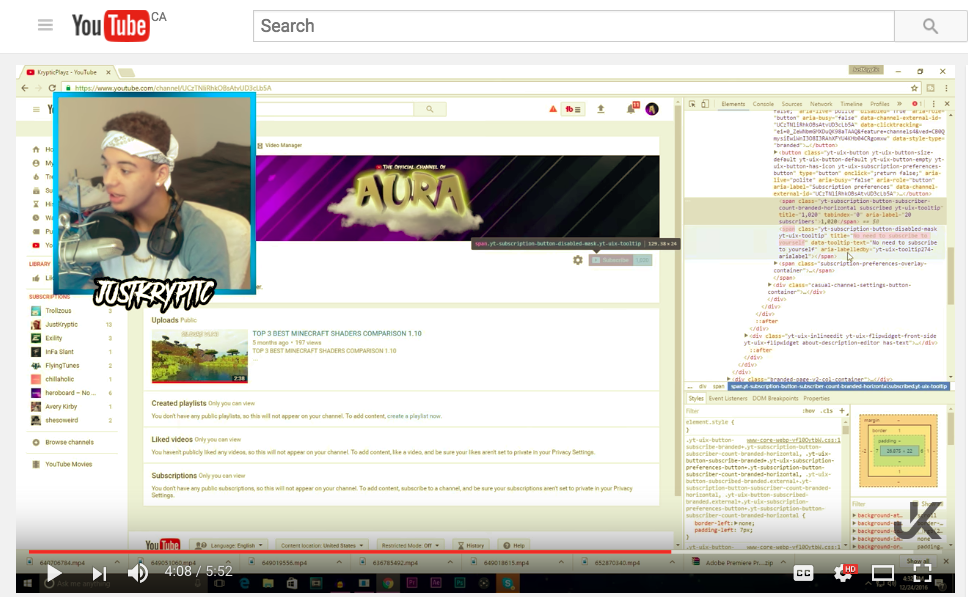Open Chrome from the Windows taskbar
Image resolution: width=968 pixels, height=597 pixels.
(388, 583)
